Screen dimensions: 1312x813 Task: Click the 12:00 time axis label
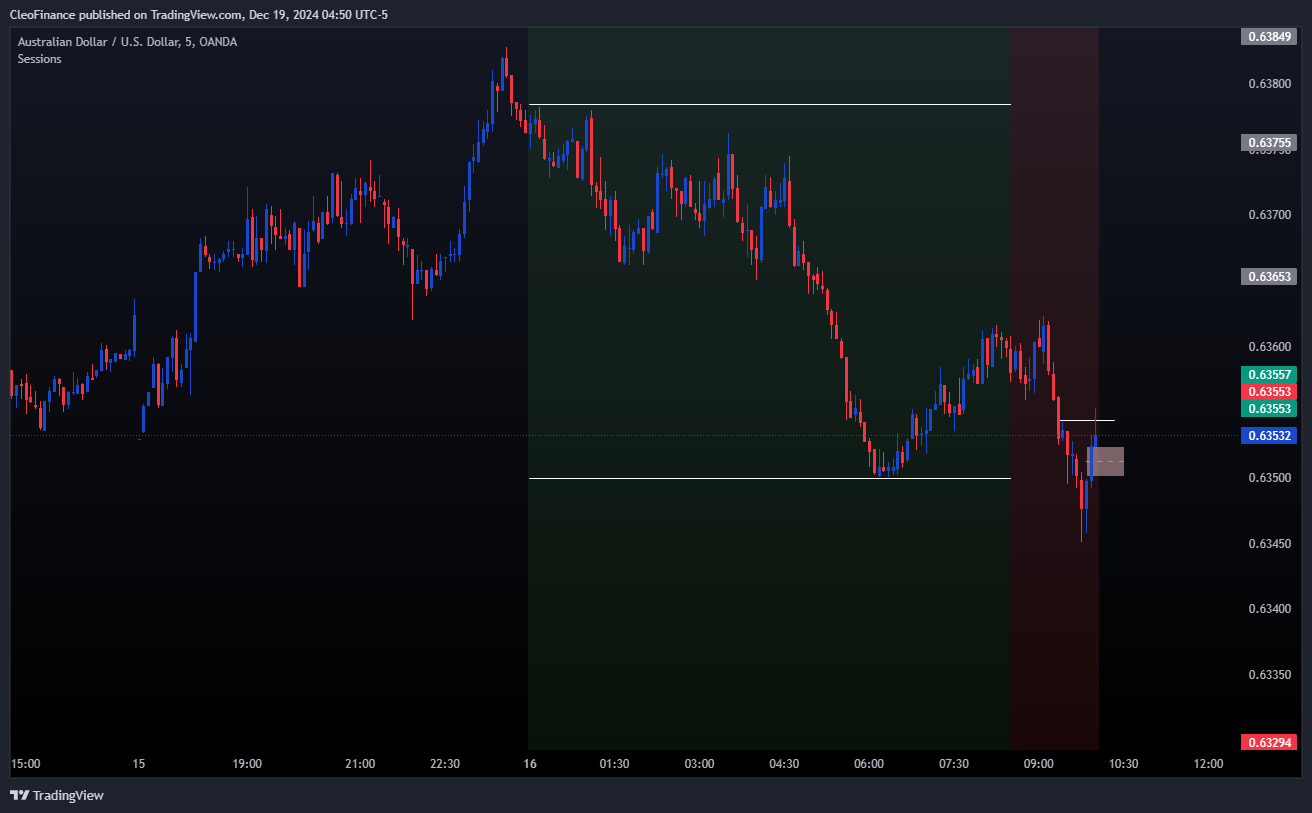tap(1208, 764)
